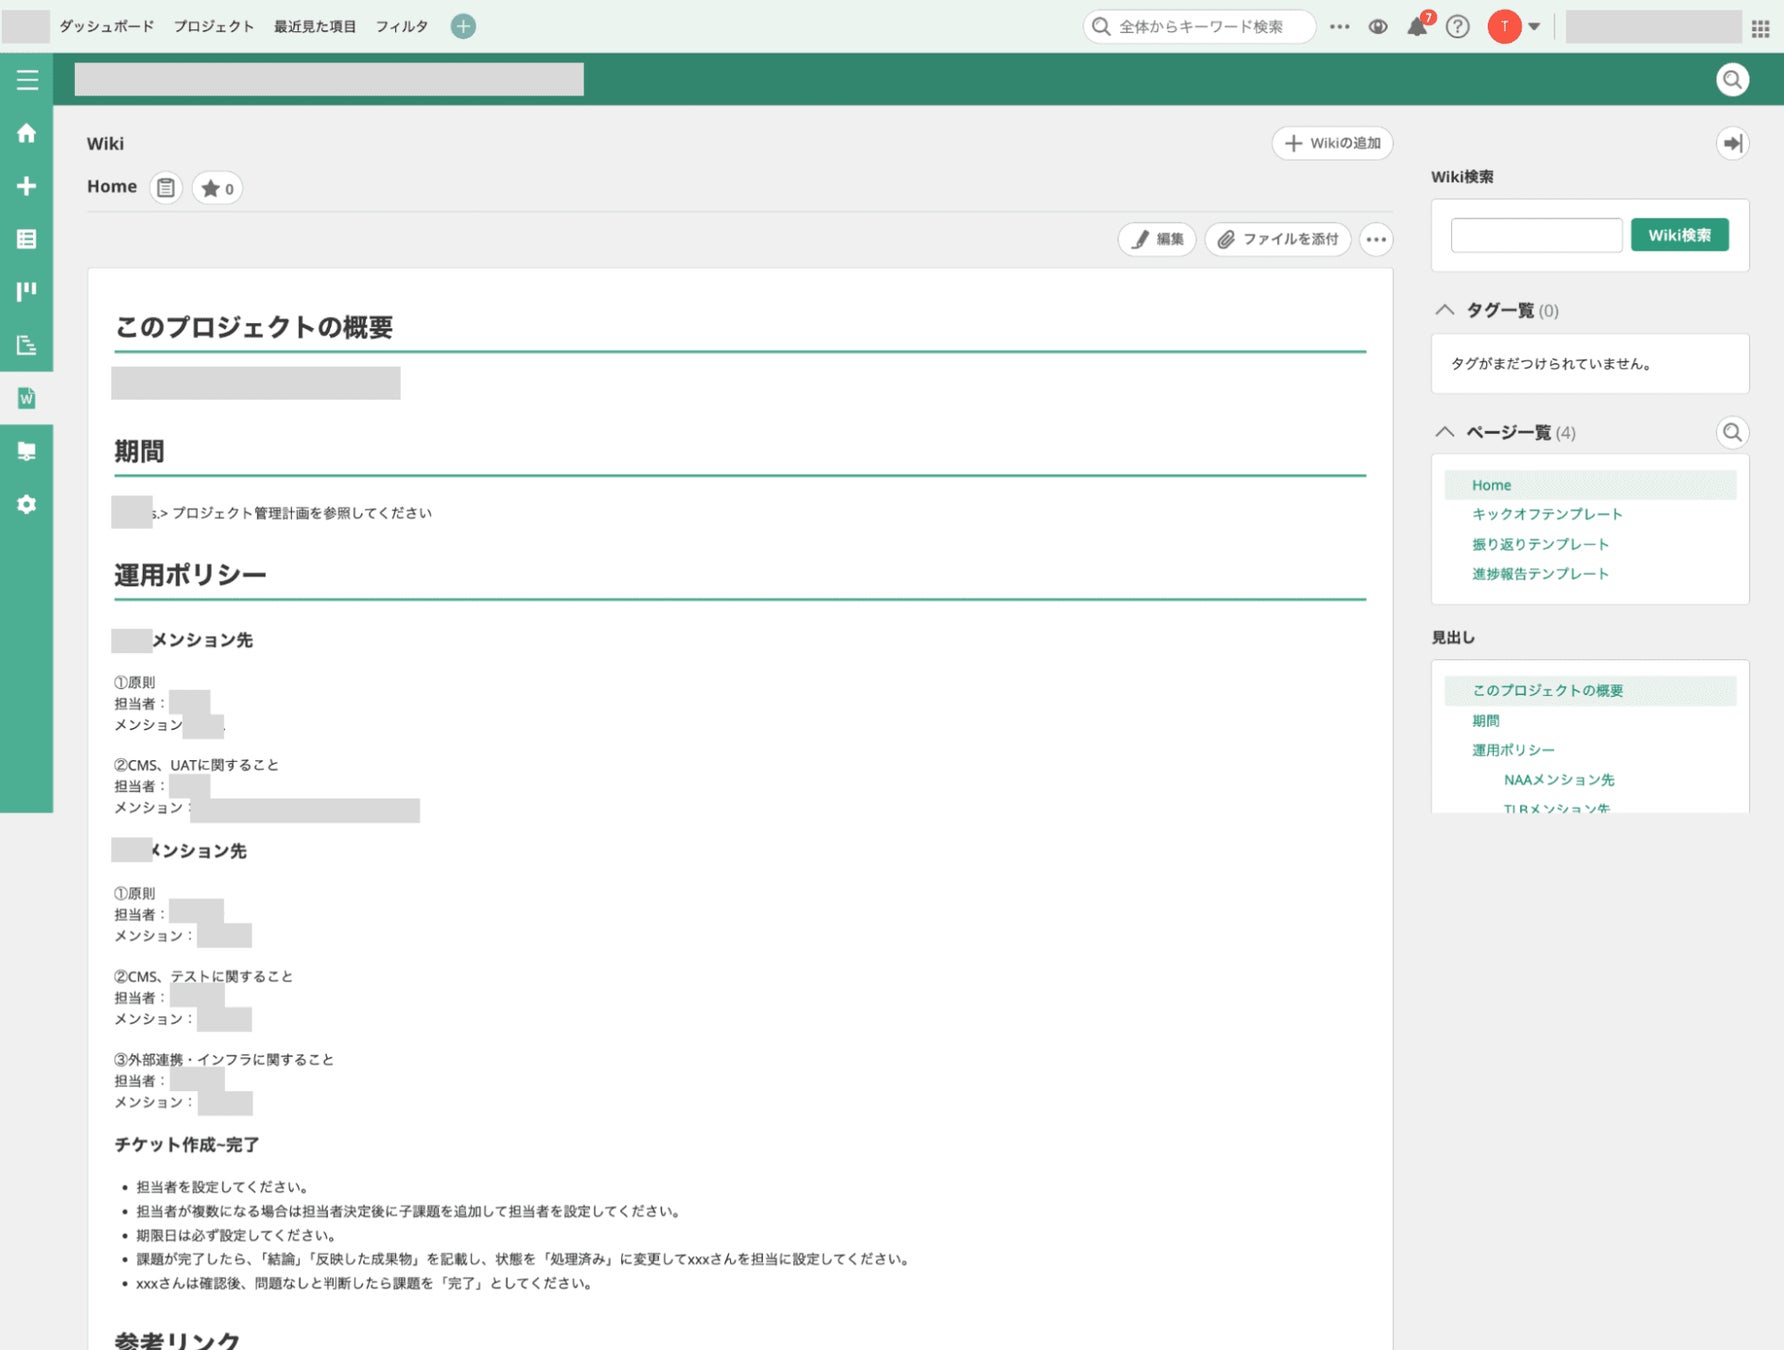
Task: Click ファイルを添付 button
Action: coord(1278,239)
